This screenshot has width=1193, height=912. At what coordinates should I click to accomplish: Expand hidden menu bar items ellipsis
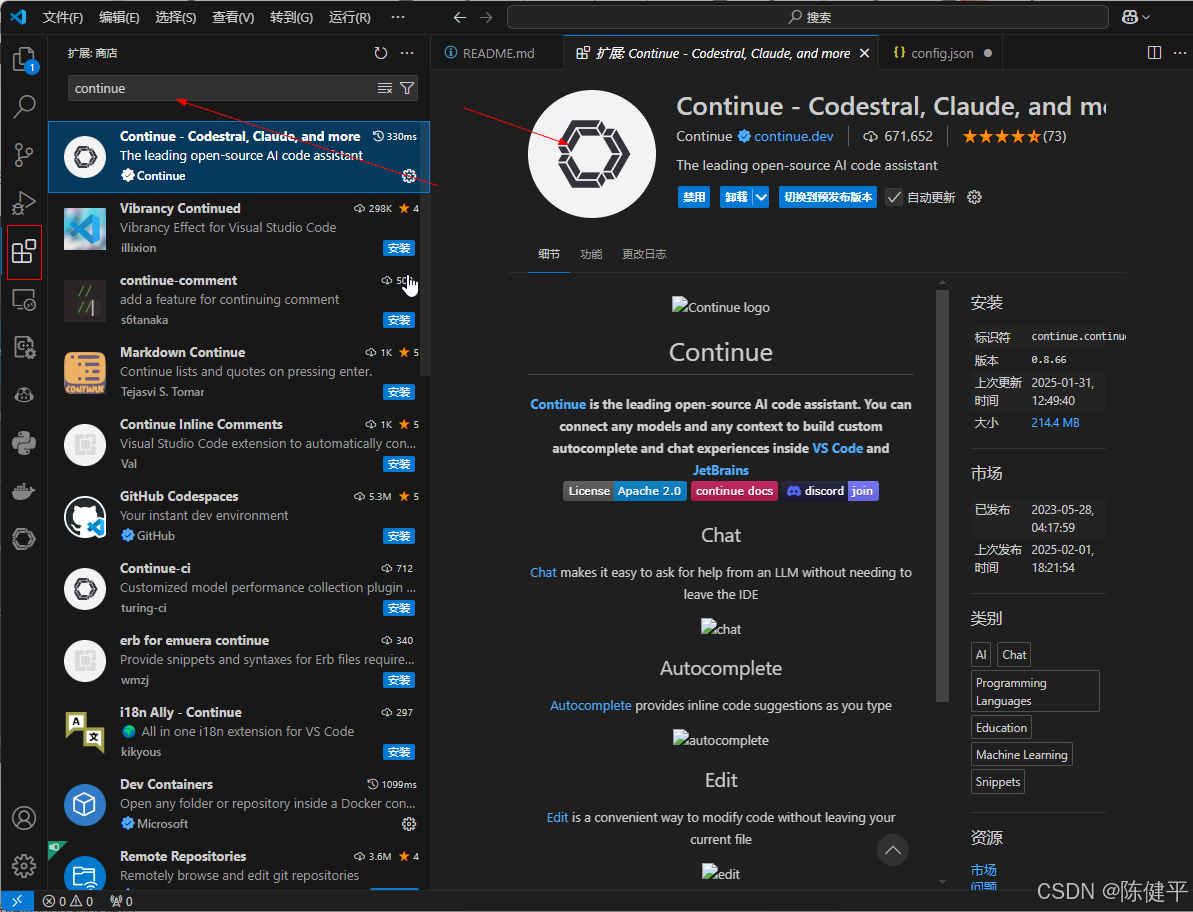tap(398, 17)
